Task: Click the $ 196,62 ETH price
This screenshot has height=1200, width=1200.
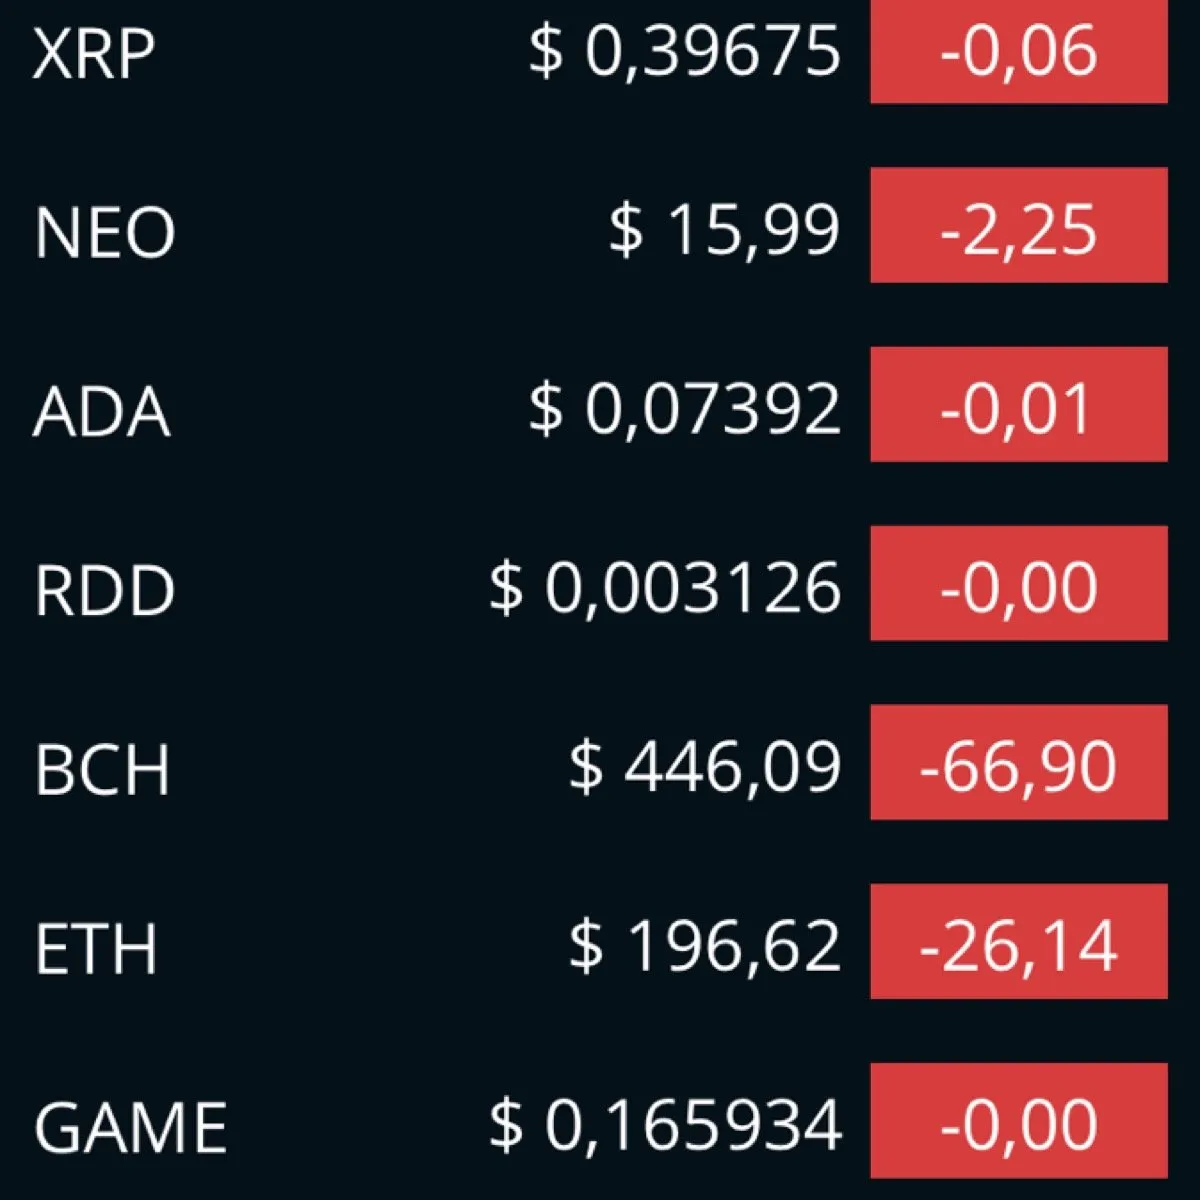Action: pos(705,946)
